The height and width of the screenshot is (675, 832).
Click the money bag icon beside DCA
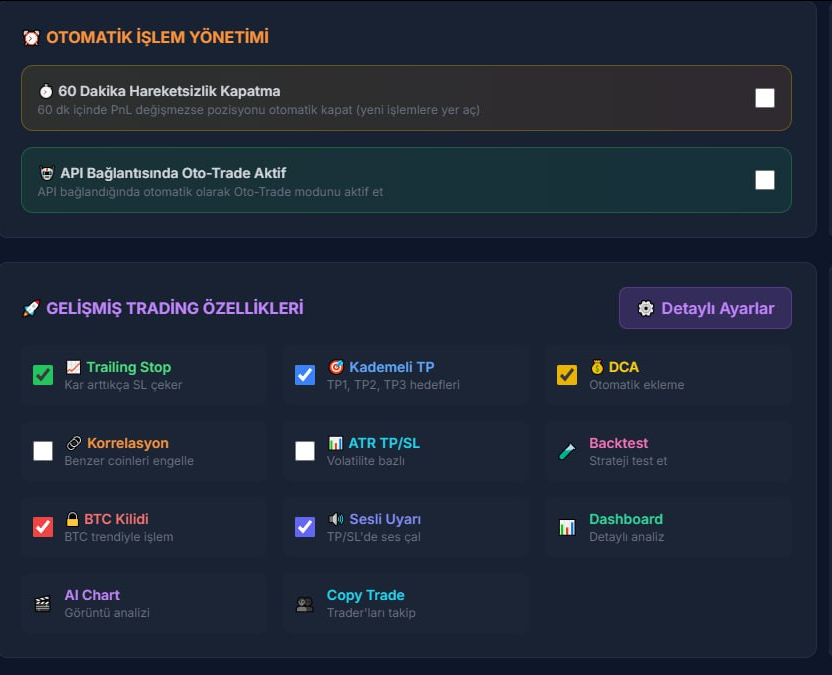point(597,367)
